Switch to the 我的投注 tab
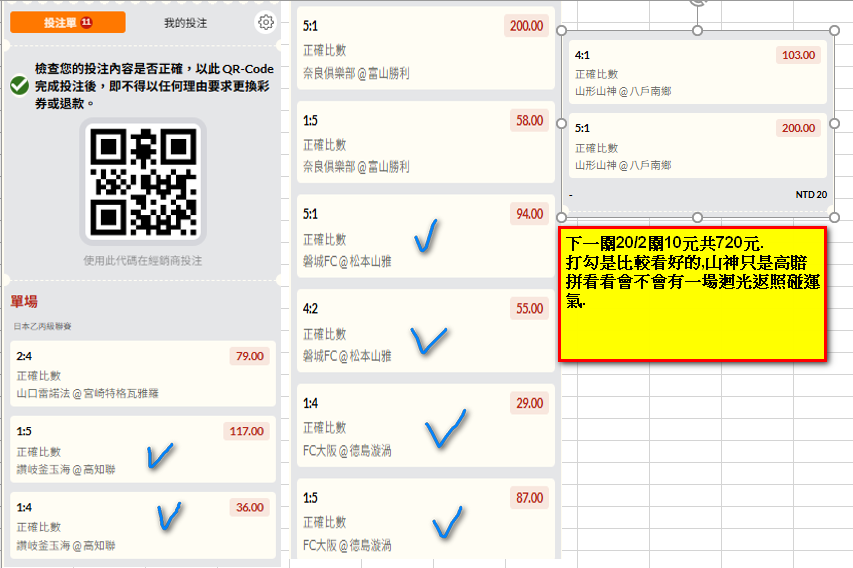This screenshot has height=568, width=853. point(186,22)
